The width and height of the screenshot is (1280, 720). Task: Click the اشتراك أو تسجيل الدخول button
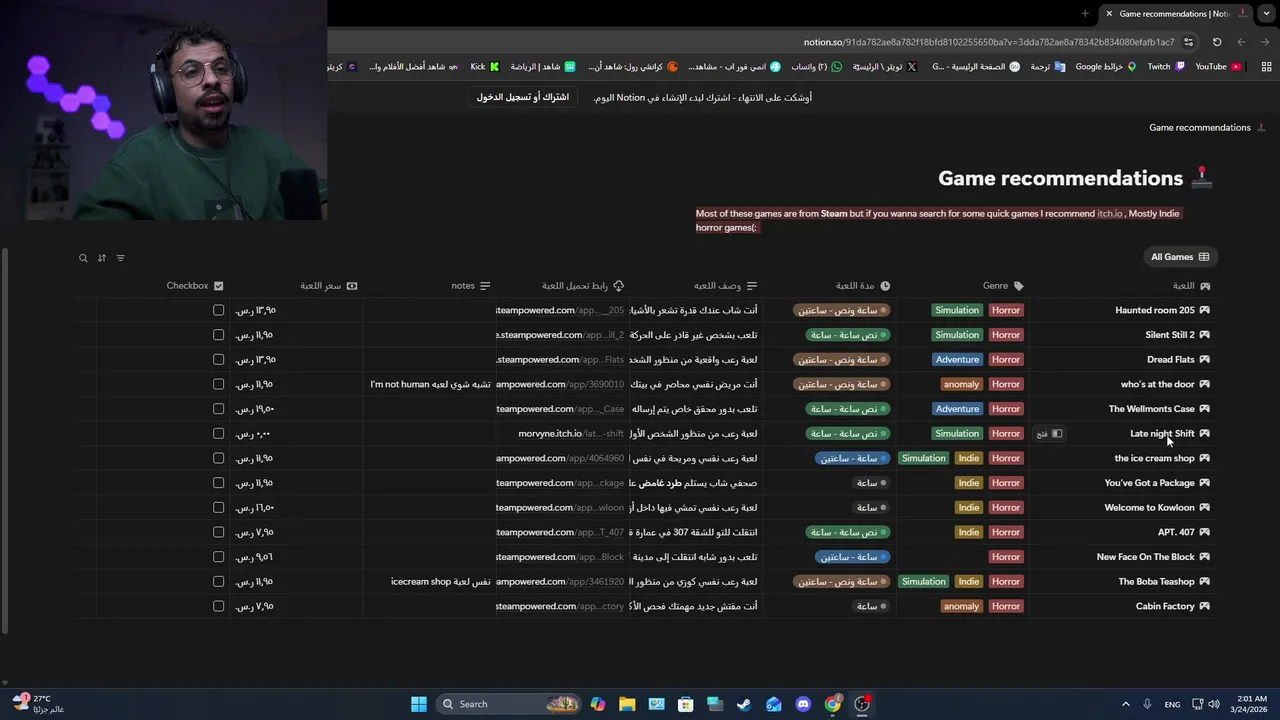click(523, 98)
